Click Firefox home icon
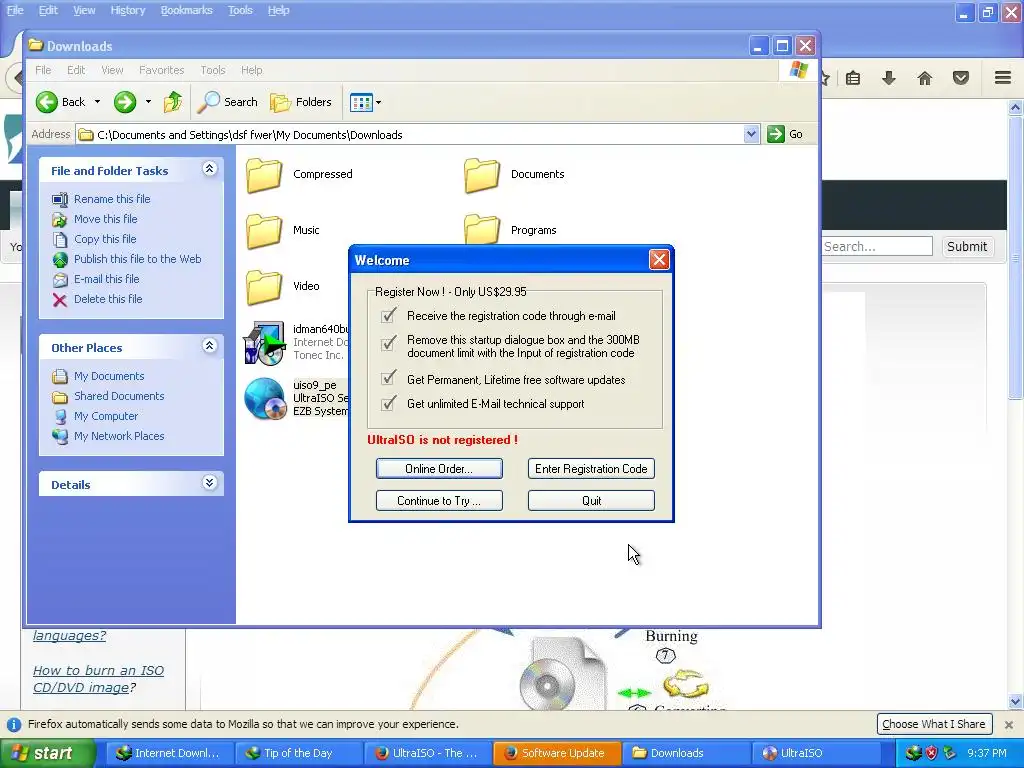Screen dimensions: 1024x768 click(925, 78)
